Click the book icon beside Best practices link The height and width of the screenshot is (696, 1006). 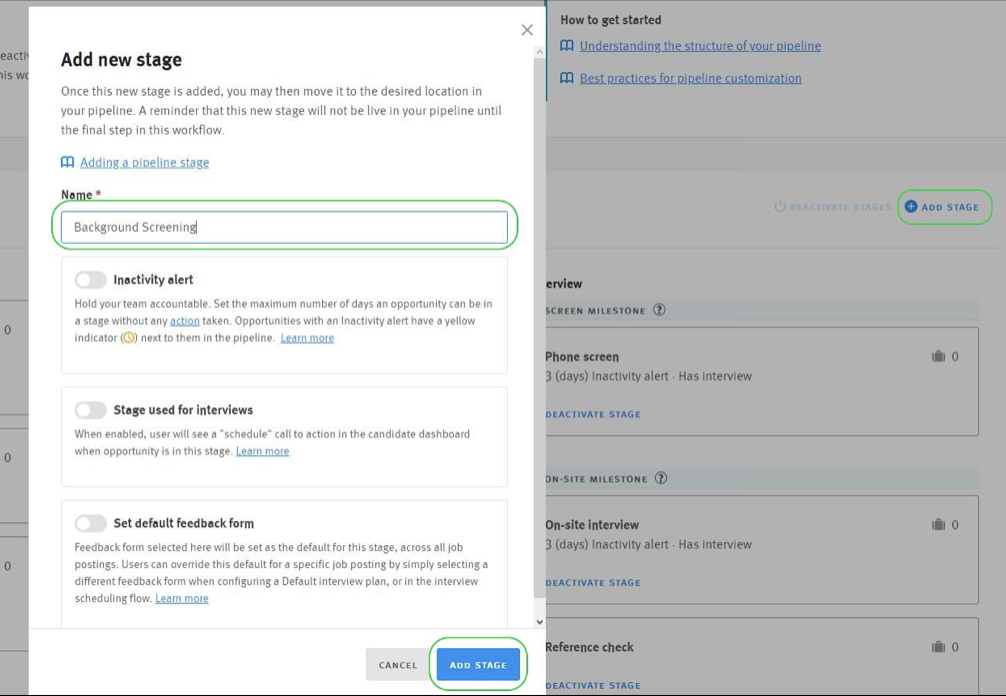coord(567,78)
